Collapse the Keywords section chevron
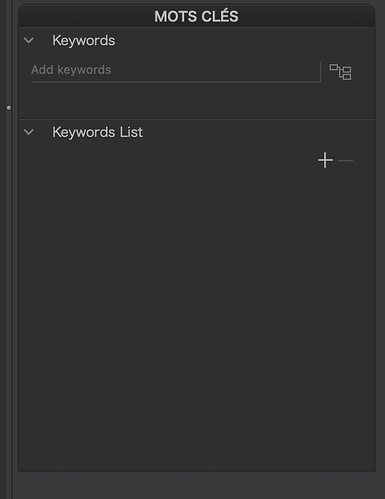This screenshot has width=385, height=499. pyautogui.click(x=29, y=41)
